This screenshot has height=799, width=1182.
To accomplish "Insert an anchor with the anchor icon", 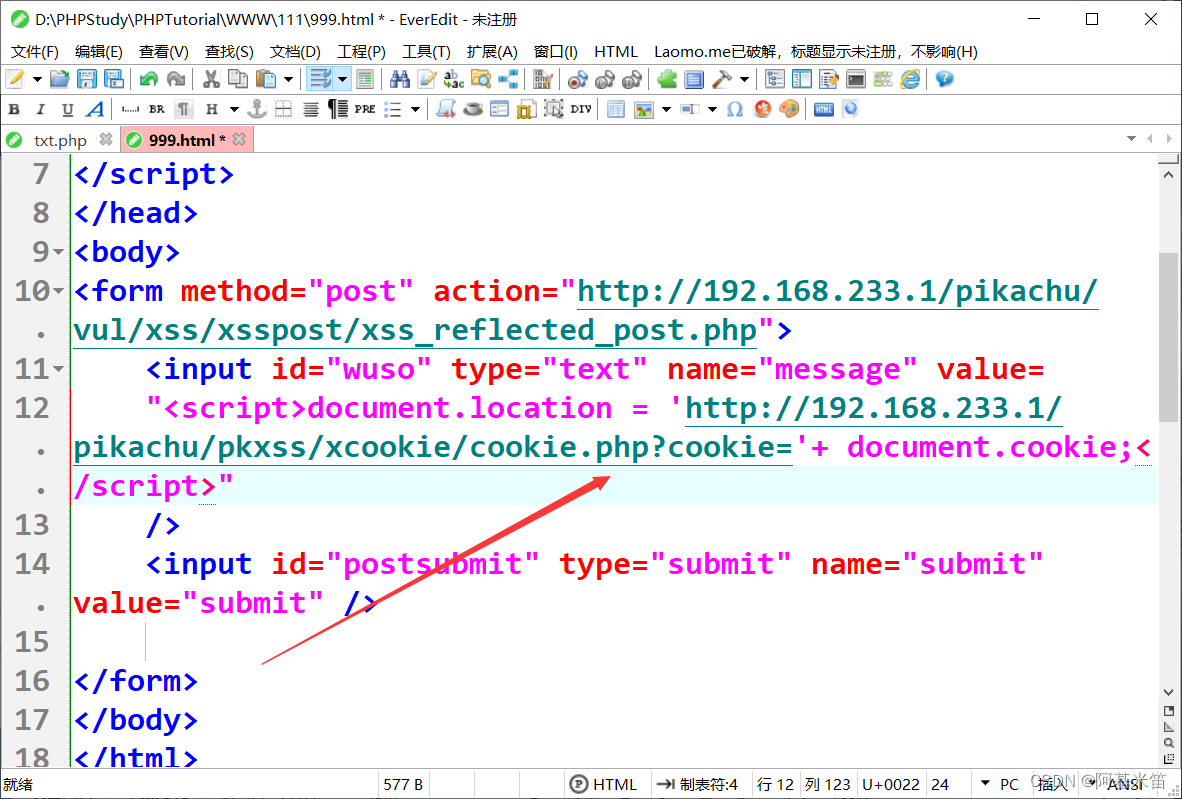I will (257, 110).
